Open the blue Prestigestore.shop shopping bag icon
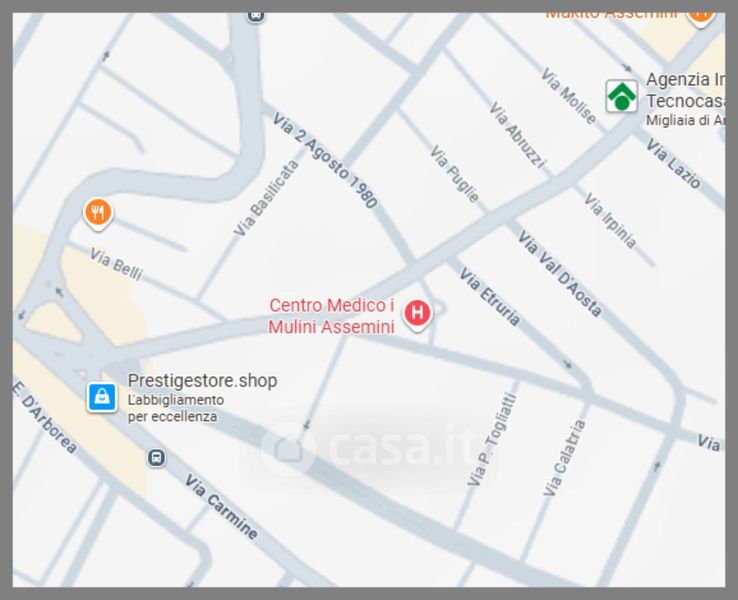This screenshot has height=600, width=738. tap(102, 398)
